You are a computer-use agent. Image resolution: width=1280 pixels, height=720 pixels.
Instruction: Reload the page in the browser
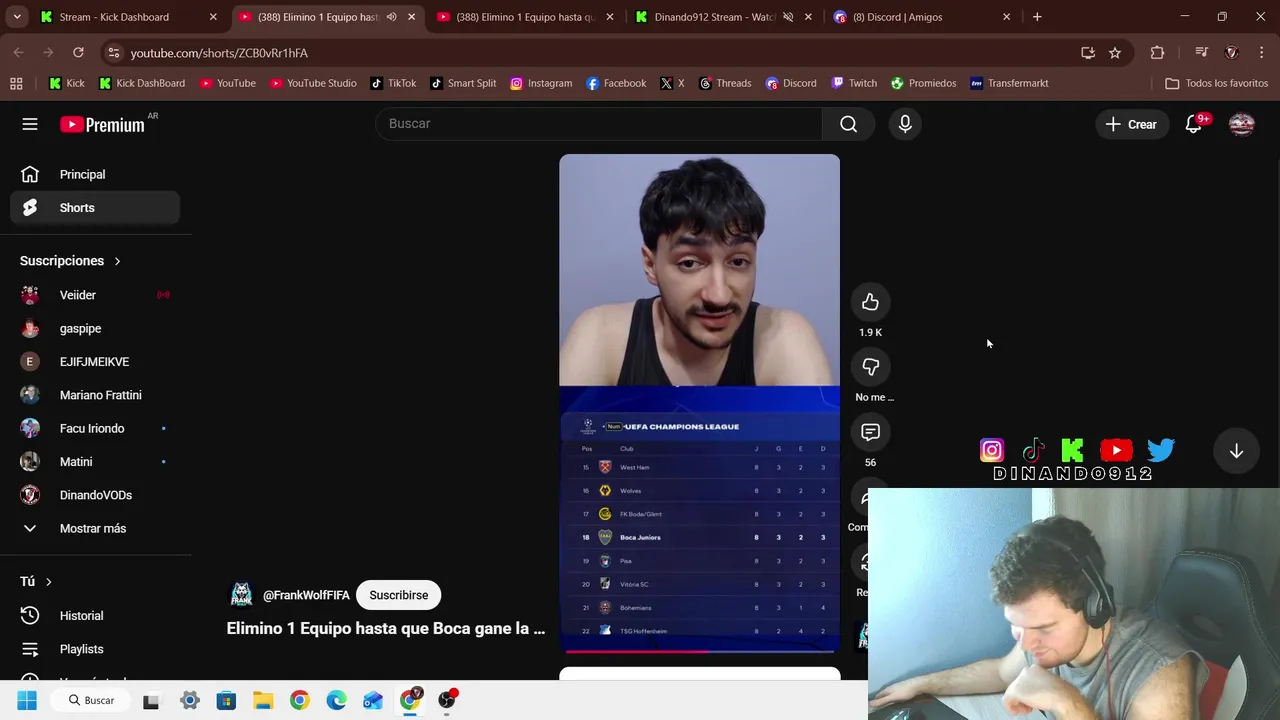click(78, 52)
